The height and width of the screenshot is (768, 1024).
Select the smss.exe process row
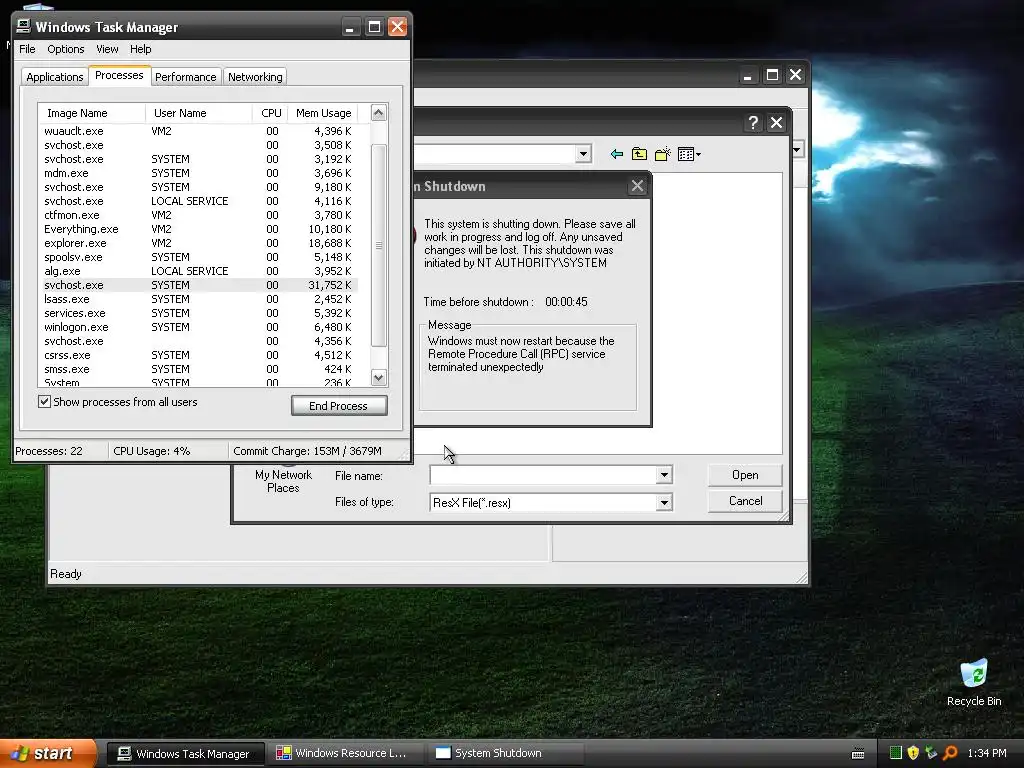click(198, 369)
